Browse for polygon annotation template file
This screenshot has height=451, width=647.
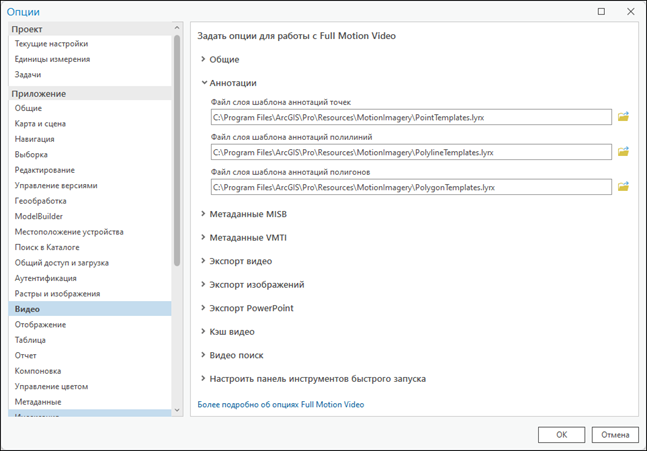click(x=623, y=187)
